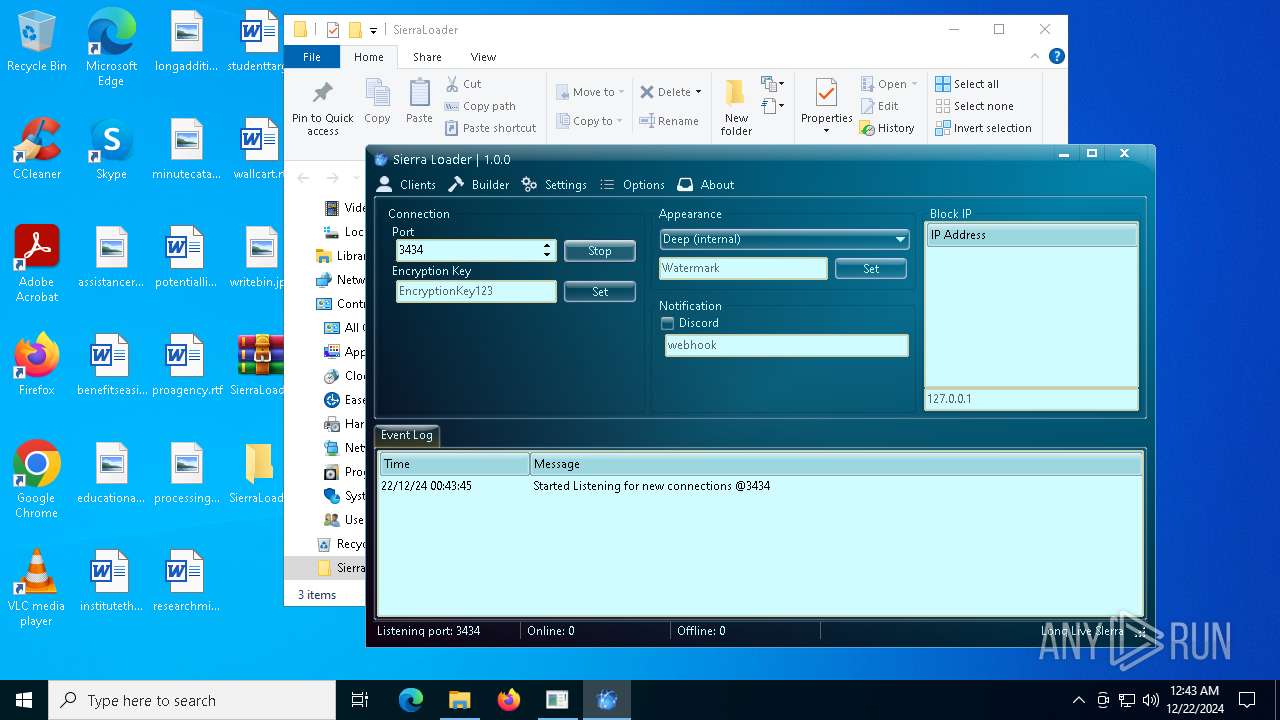Click the Online: 0 status entry
This screenshot has height=720, width=1280.
click(551, 631)
